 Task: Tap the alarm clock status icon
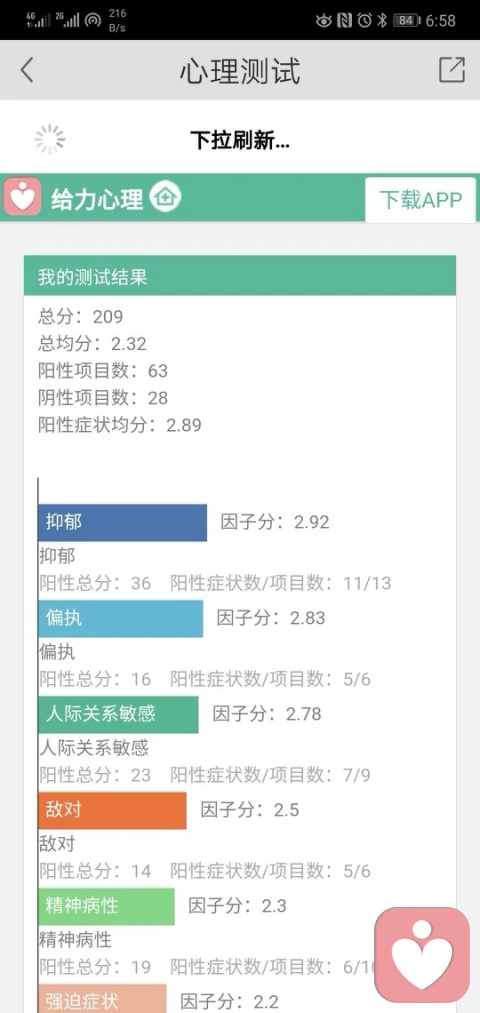(364, 20)
